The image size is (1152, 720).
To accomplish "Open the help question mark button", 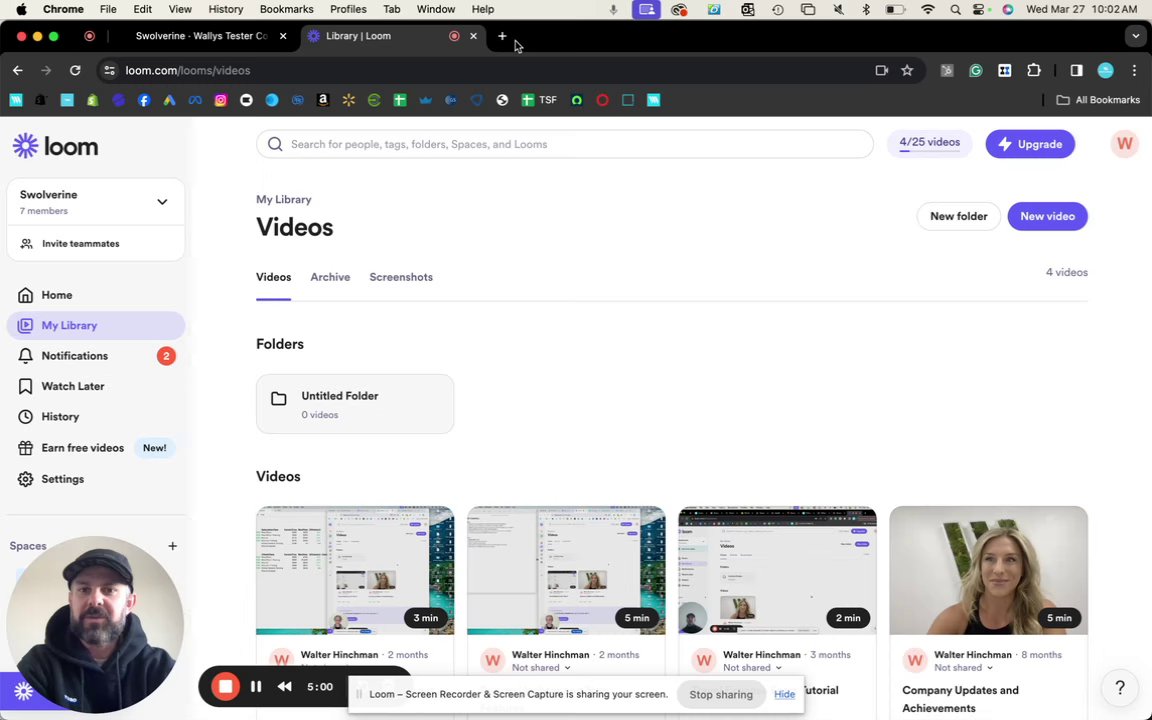I will coord(1120,688).
